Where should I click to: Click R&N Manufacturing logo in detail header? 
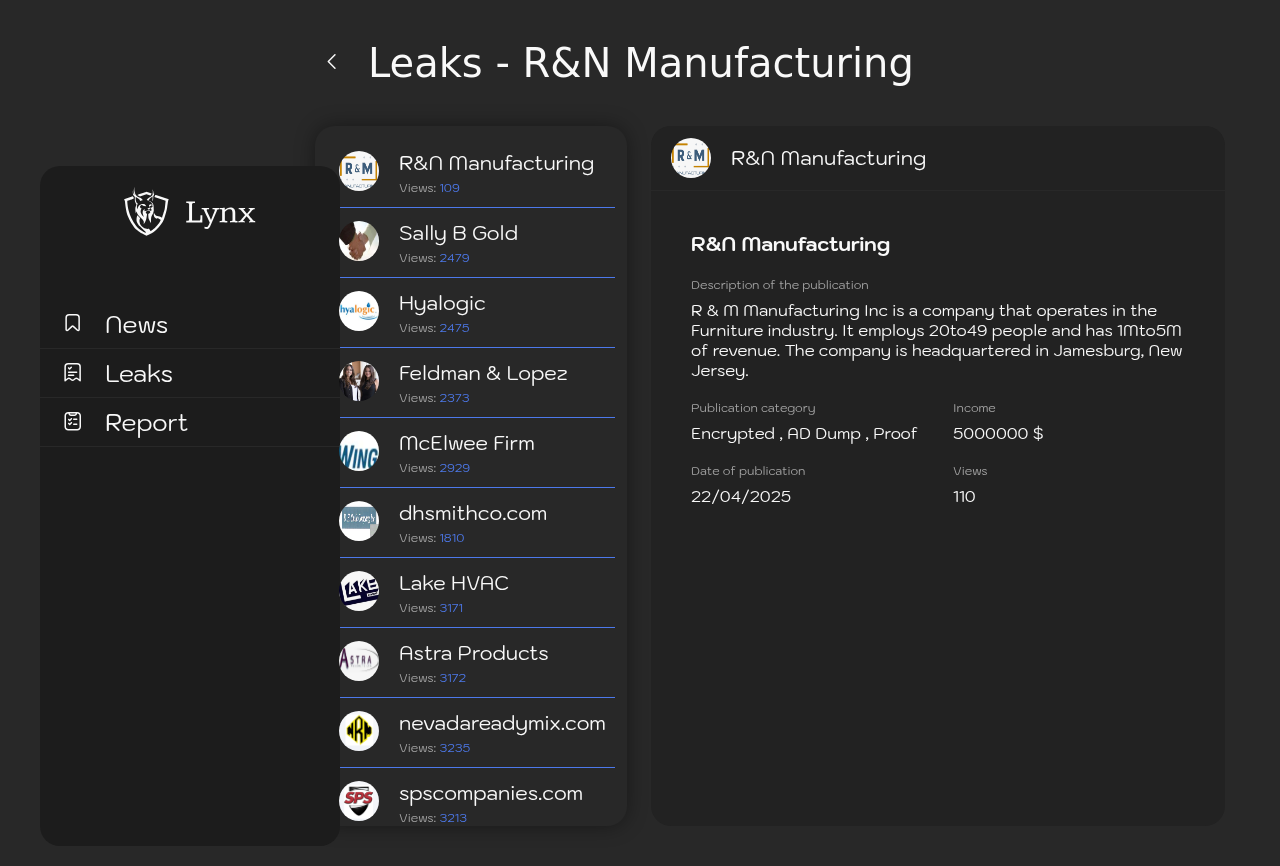pyautogui.click(x=691, y=158)
